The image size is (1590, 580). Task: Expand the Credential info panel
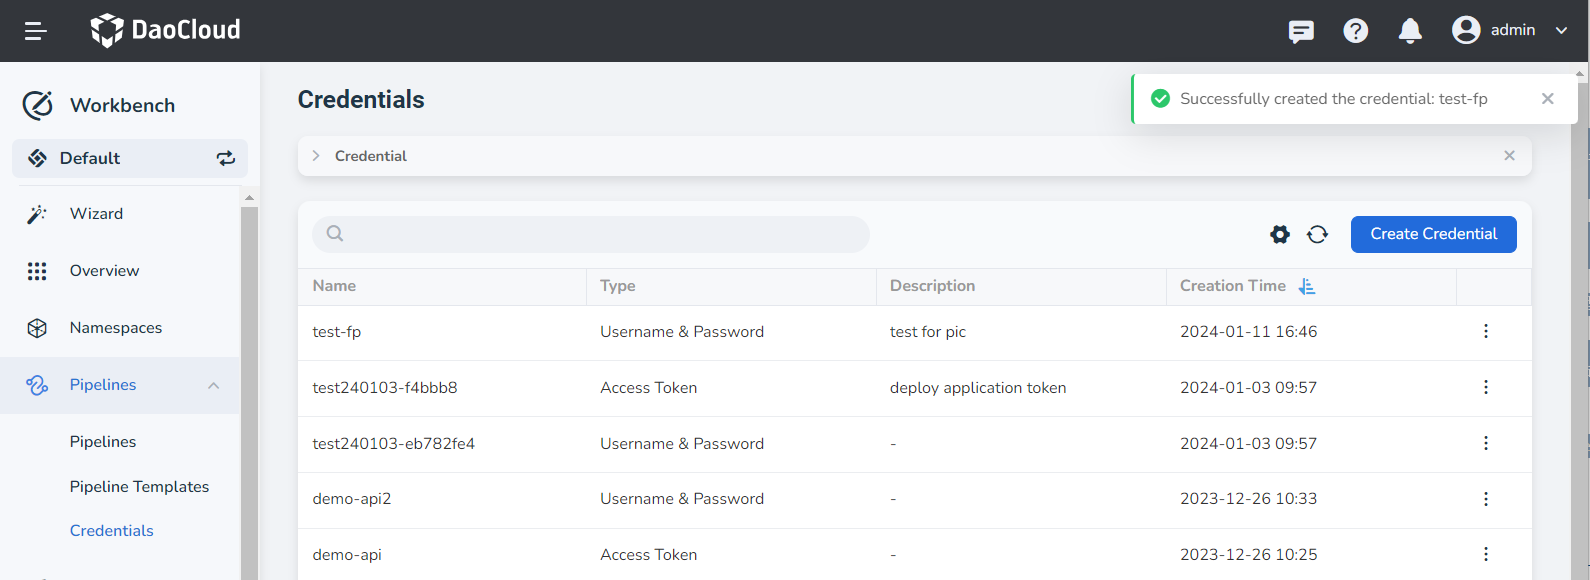pyautogui.click(x=316, y=156)
